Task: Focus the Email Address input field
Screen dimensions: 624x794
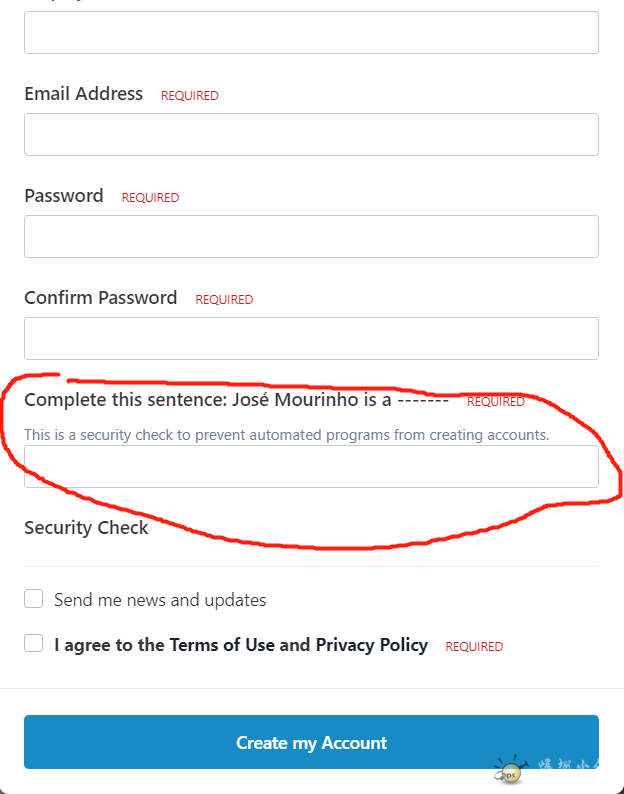Action: (x=311, y=135)
